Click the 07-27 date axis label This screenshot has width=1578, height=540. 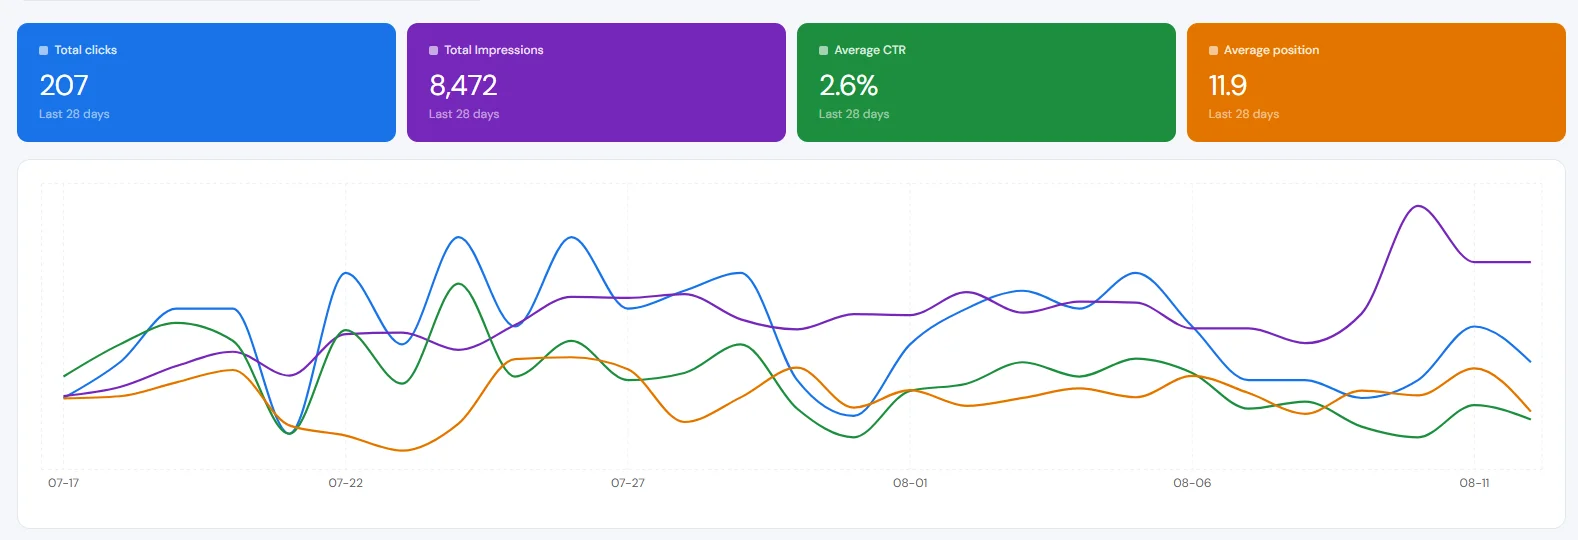628,483
